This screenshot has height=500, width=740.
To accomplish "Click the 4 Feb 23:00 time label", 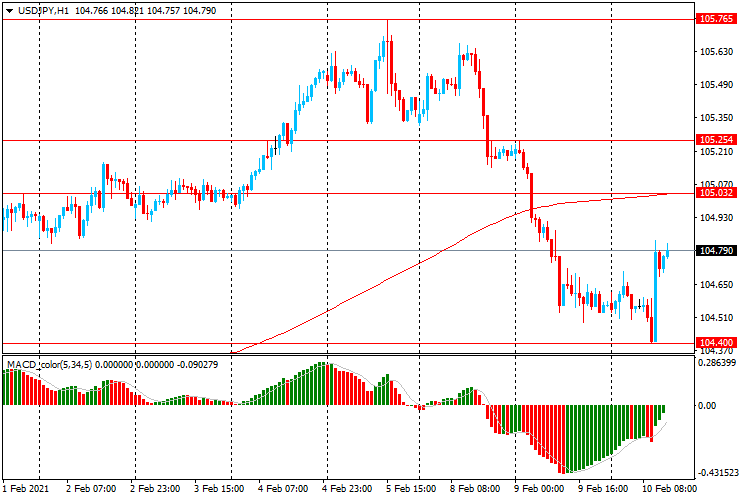I will click(348, 488).
